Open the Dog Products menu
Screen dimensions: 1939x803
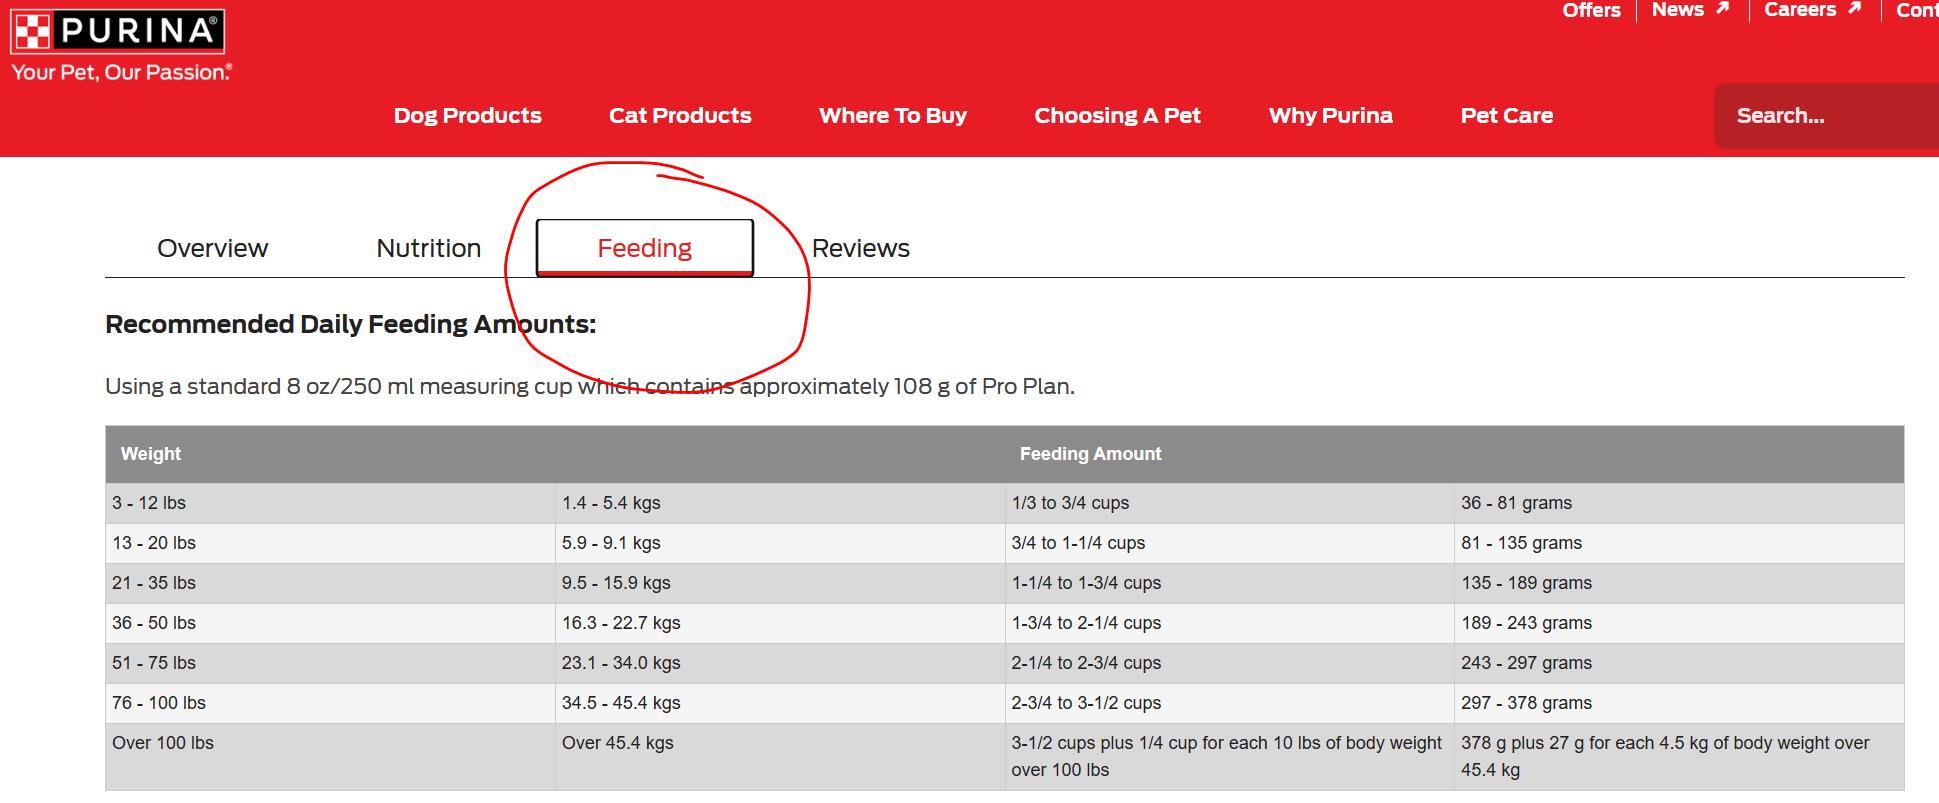[x=468, y=115]
